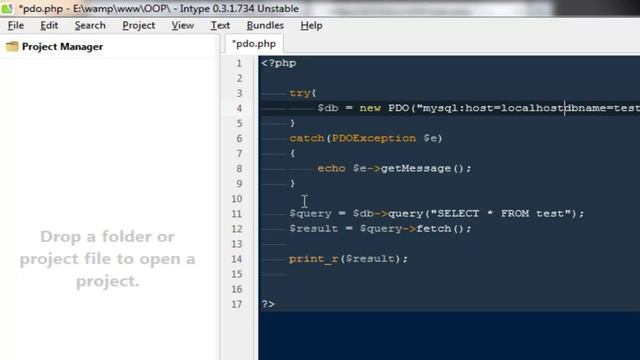Open the Bundles menu
This screenshot has width=640, height=360.
(265, 26)
